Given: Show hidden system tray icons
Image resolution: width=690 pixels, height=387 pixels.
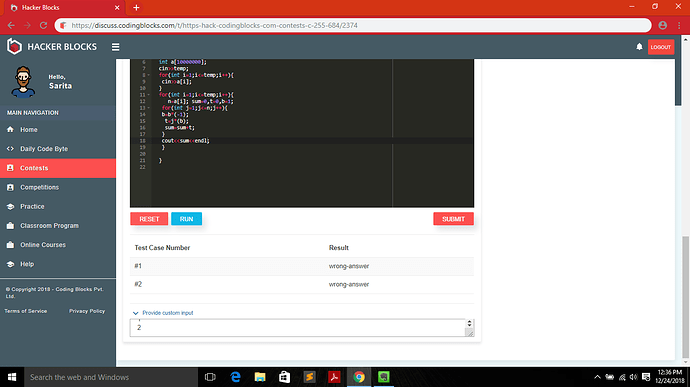Looking at the screenshot, I should pos(597,377).
